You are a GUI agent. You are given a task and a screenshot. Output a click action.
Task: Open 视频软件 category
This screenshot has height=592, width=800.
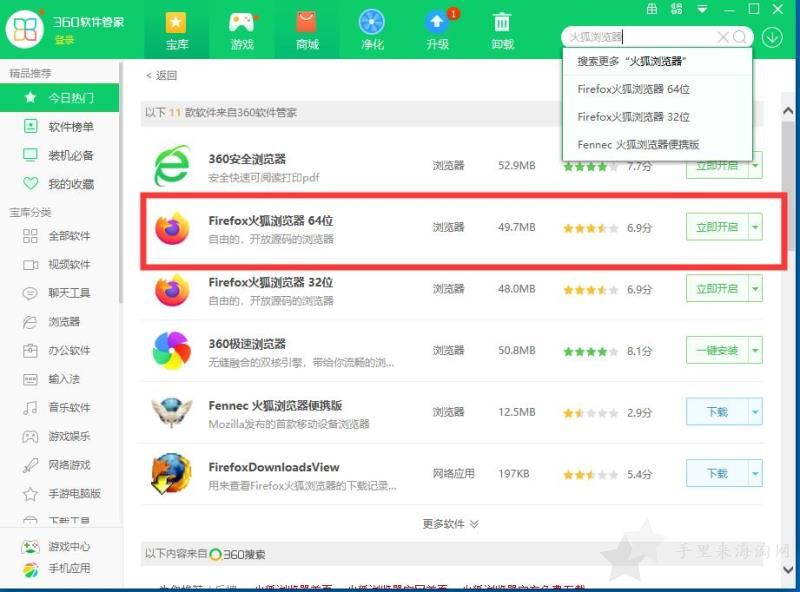59,264
